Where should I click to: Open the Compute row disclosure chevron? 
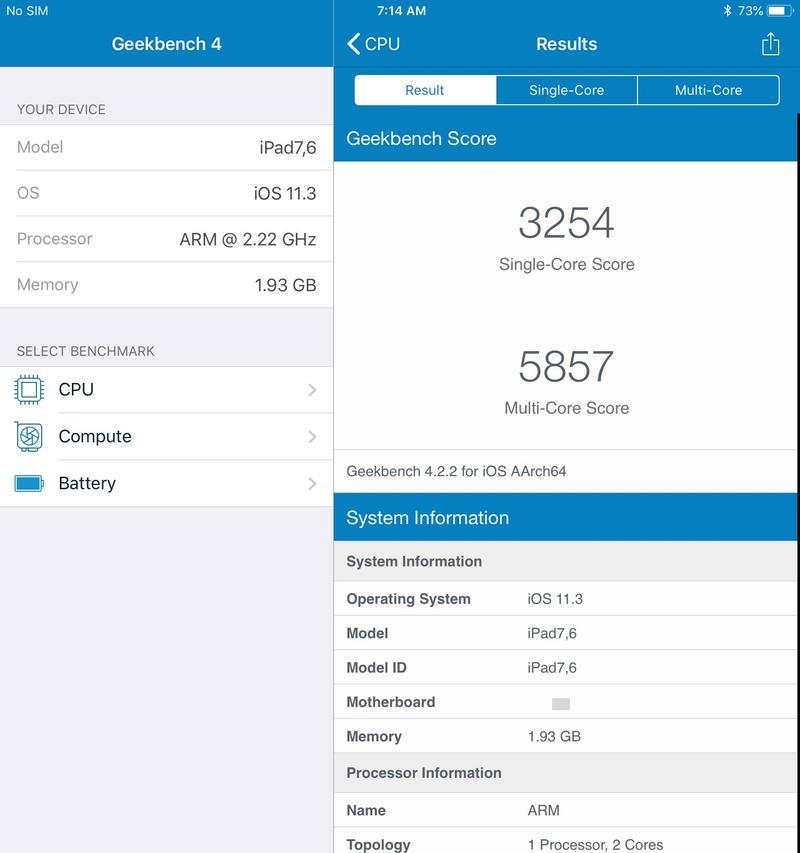point(312,436)
